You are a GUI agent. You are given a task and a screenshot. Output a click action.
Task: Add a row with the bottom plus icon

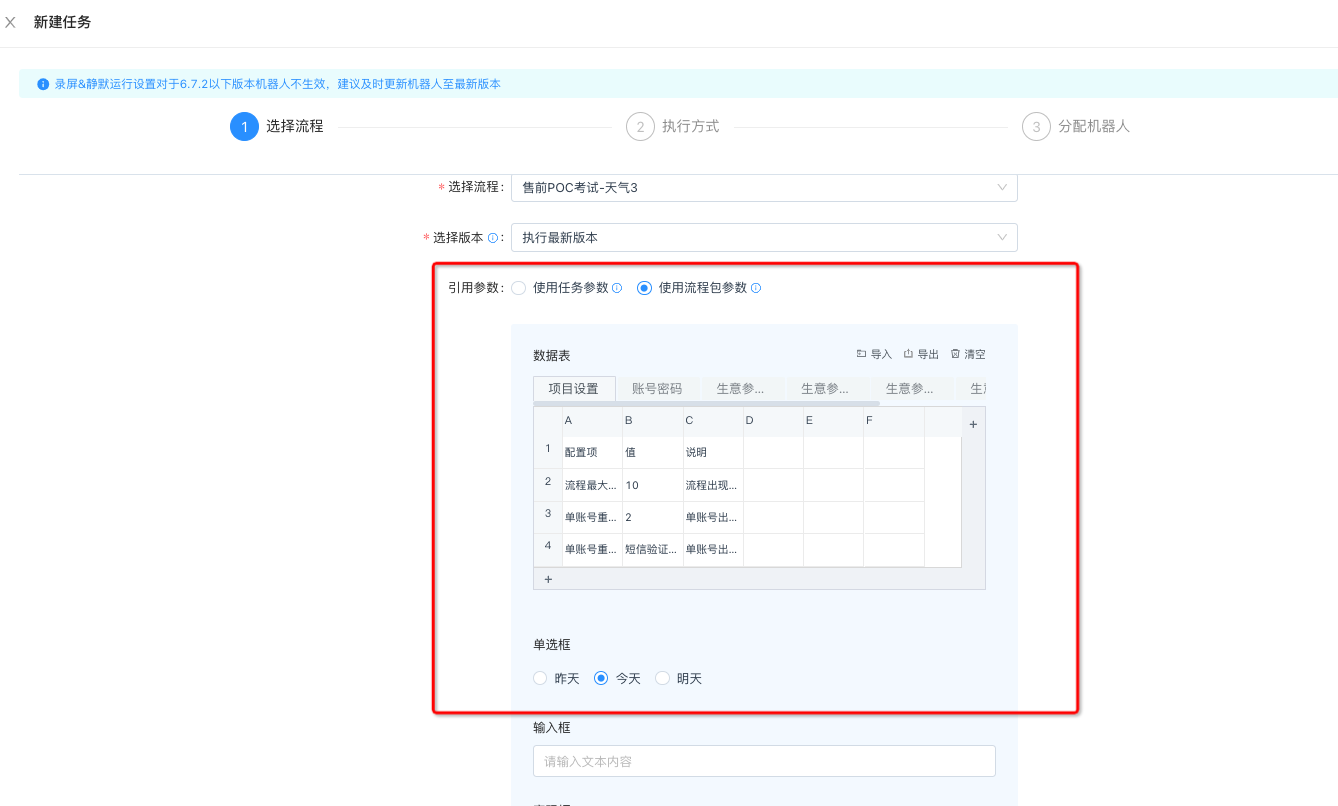[548, 578]
